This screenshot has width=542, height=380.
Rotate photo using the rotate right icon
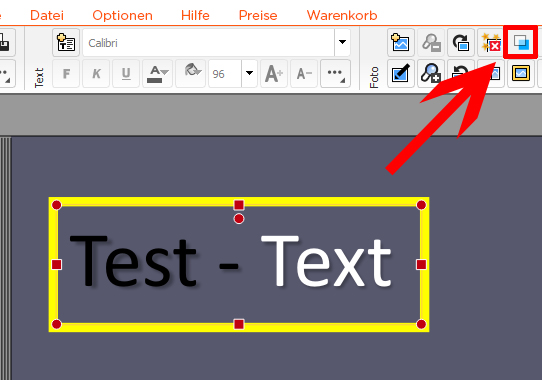(x=461, y=43)
